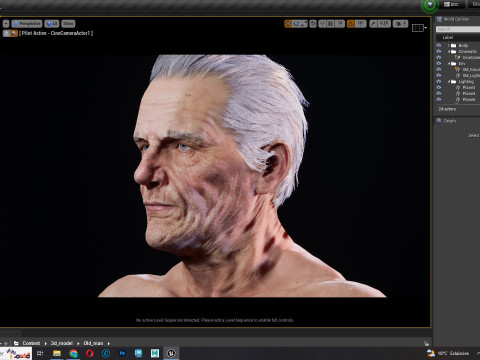Toggle surface snapping icon
The width and height of the screenshot is (480, 360).
322,24
